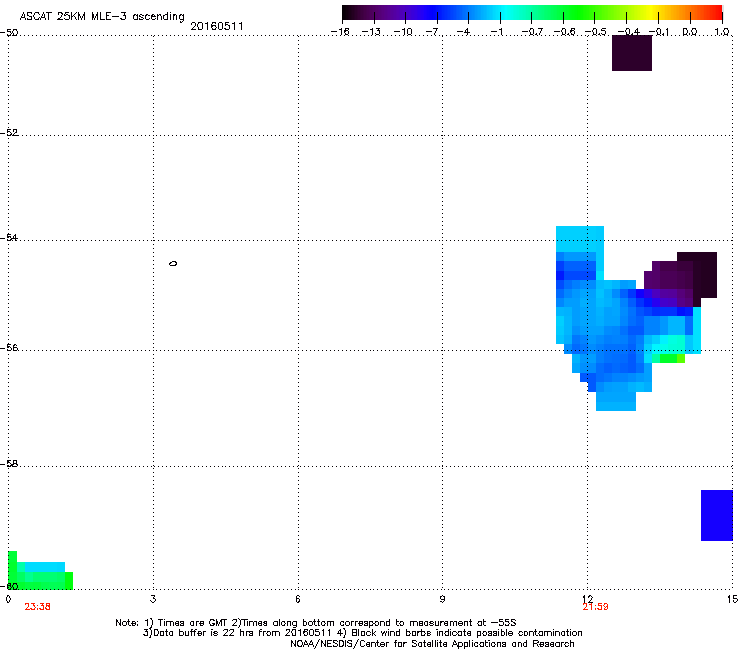Click the note line '3)Data buffer is 22 hrs'
The height and width of the screenshot is (650, 740).
tap(362, 633)
